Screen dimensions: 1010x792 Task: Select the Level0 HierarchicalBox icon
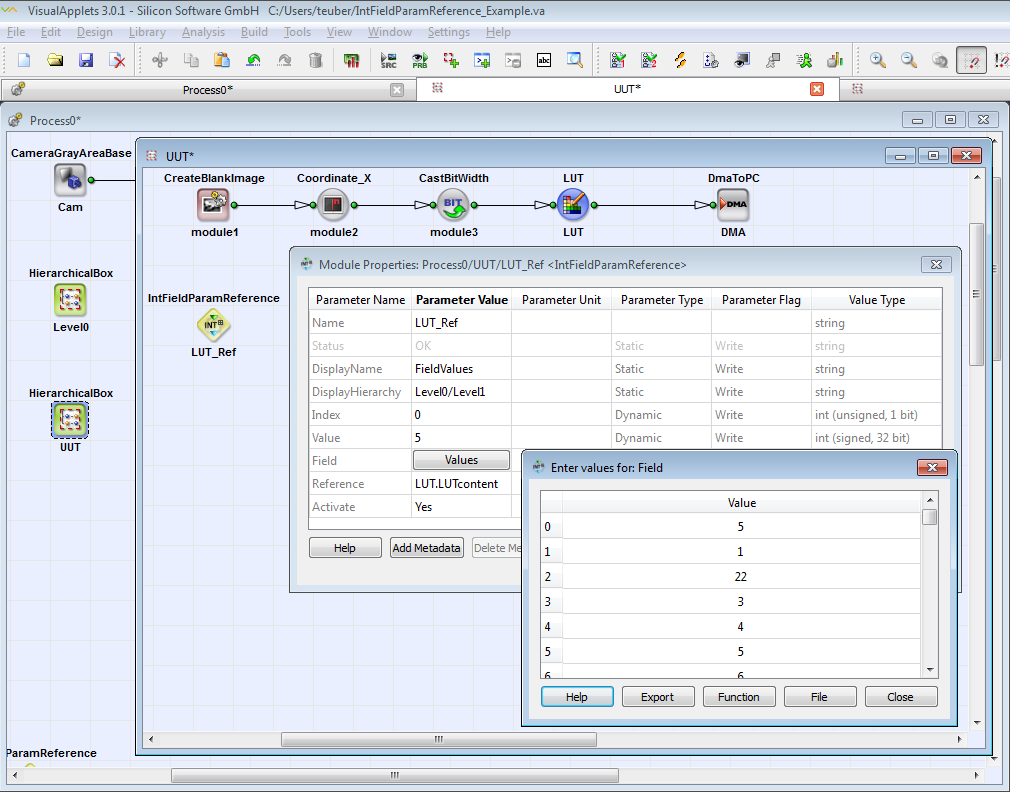tap(70, 300)
